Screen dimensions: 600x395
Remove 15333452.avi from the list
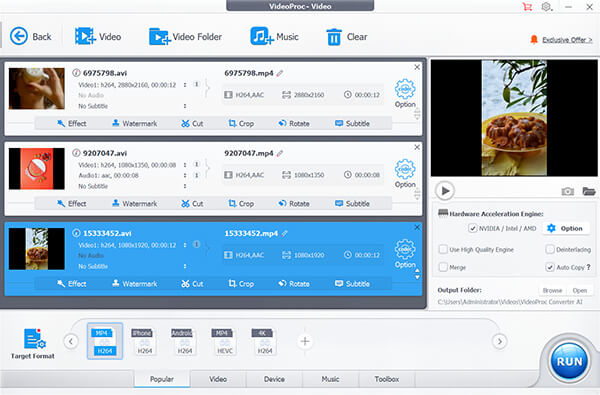tap(417, 227)
